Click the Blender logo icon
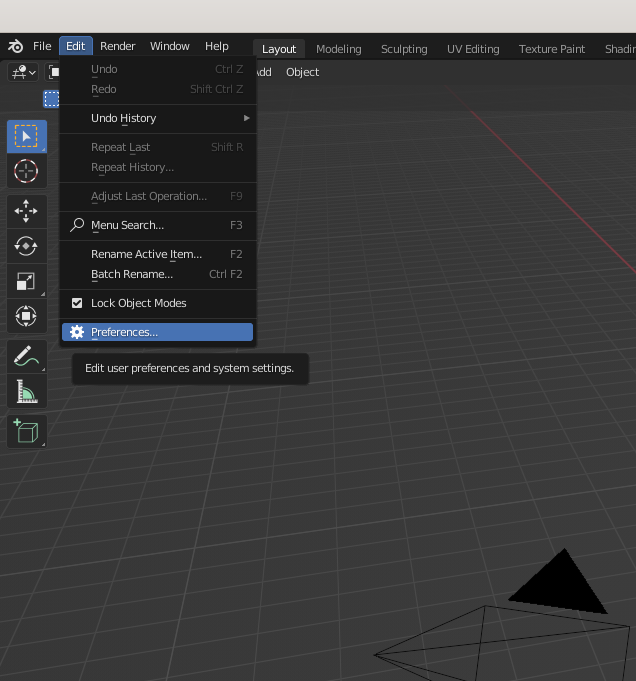Viewport: 636px width, 681px height. click(16, 46)
